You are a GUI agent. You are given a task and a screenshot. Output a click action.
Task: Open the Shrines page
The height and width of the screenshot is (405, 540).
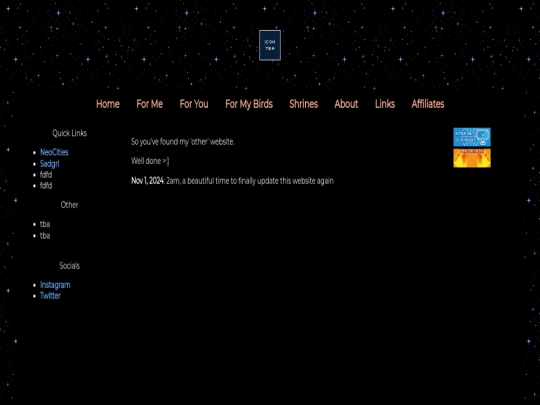click(x=303, y=104)
